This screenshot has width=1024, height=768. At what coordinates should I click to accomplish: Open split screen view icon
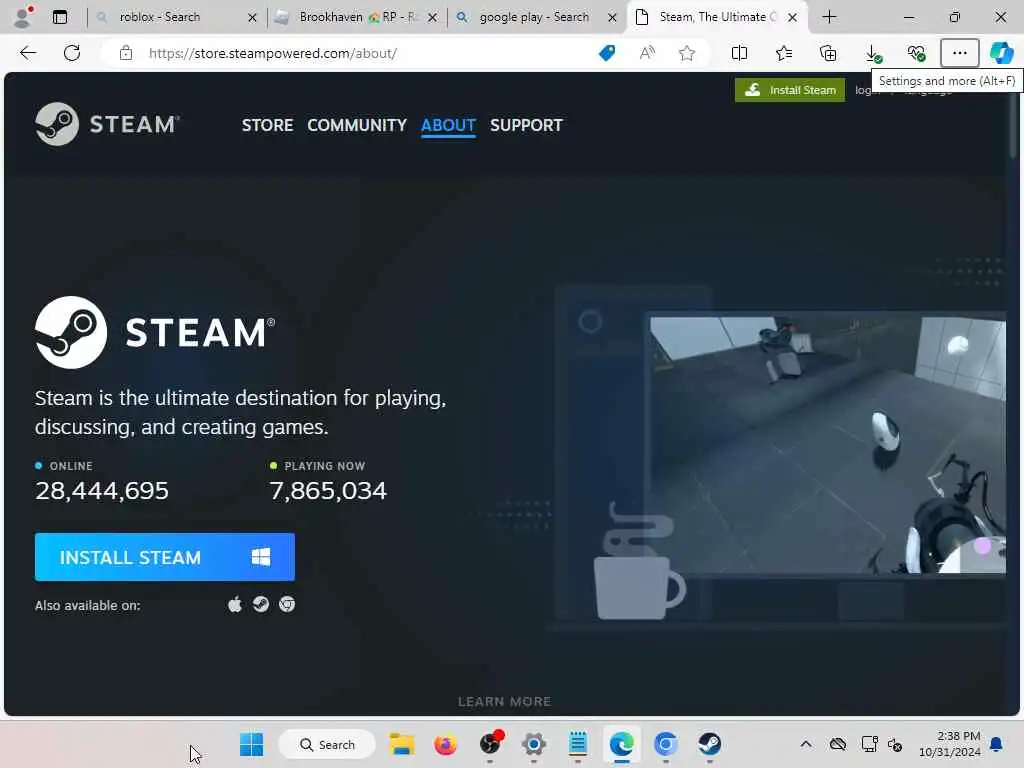pos(739,53)
